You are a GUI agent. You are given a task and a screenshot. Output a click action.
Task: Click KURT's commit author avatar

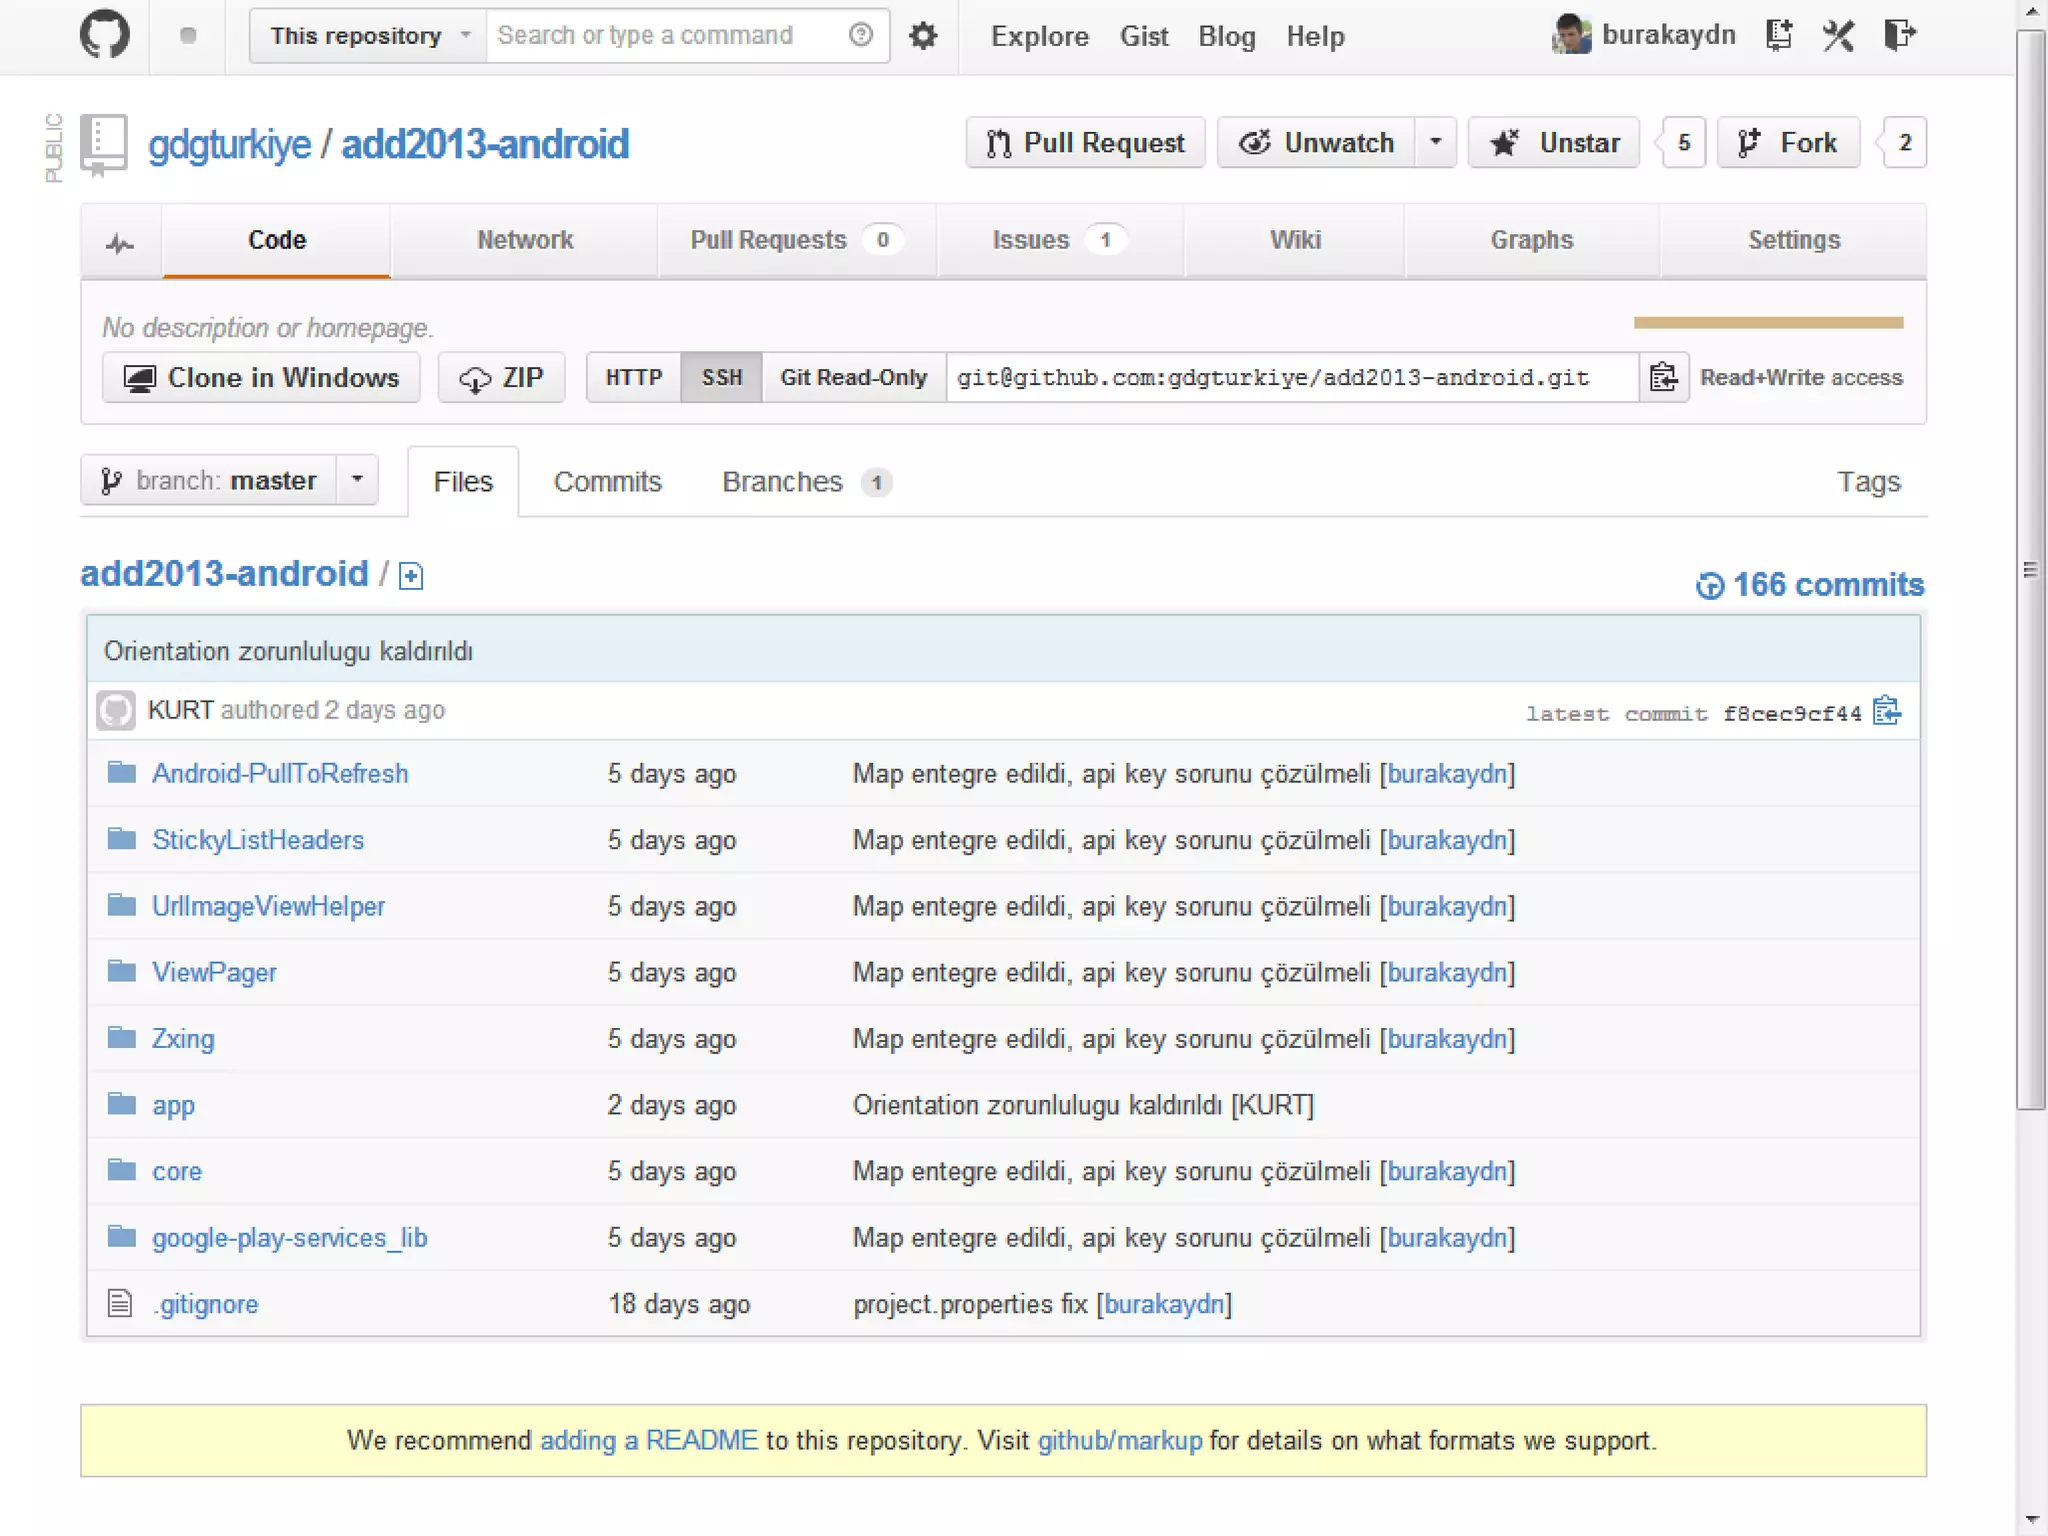(x=116, y=711)
